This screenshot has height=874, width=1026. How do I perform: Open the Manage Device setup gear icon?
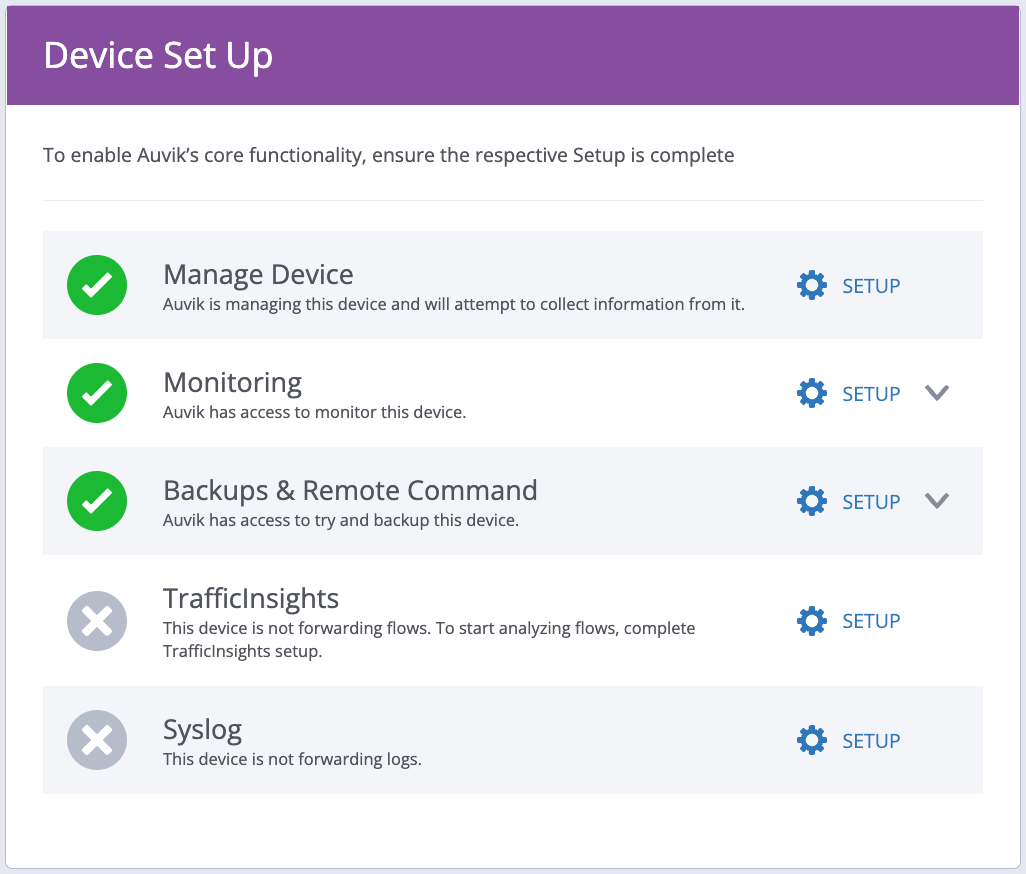(x=812, y=285)
